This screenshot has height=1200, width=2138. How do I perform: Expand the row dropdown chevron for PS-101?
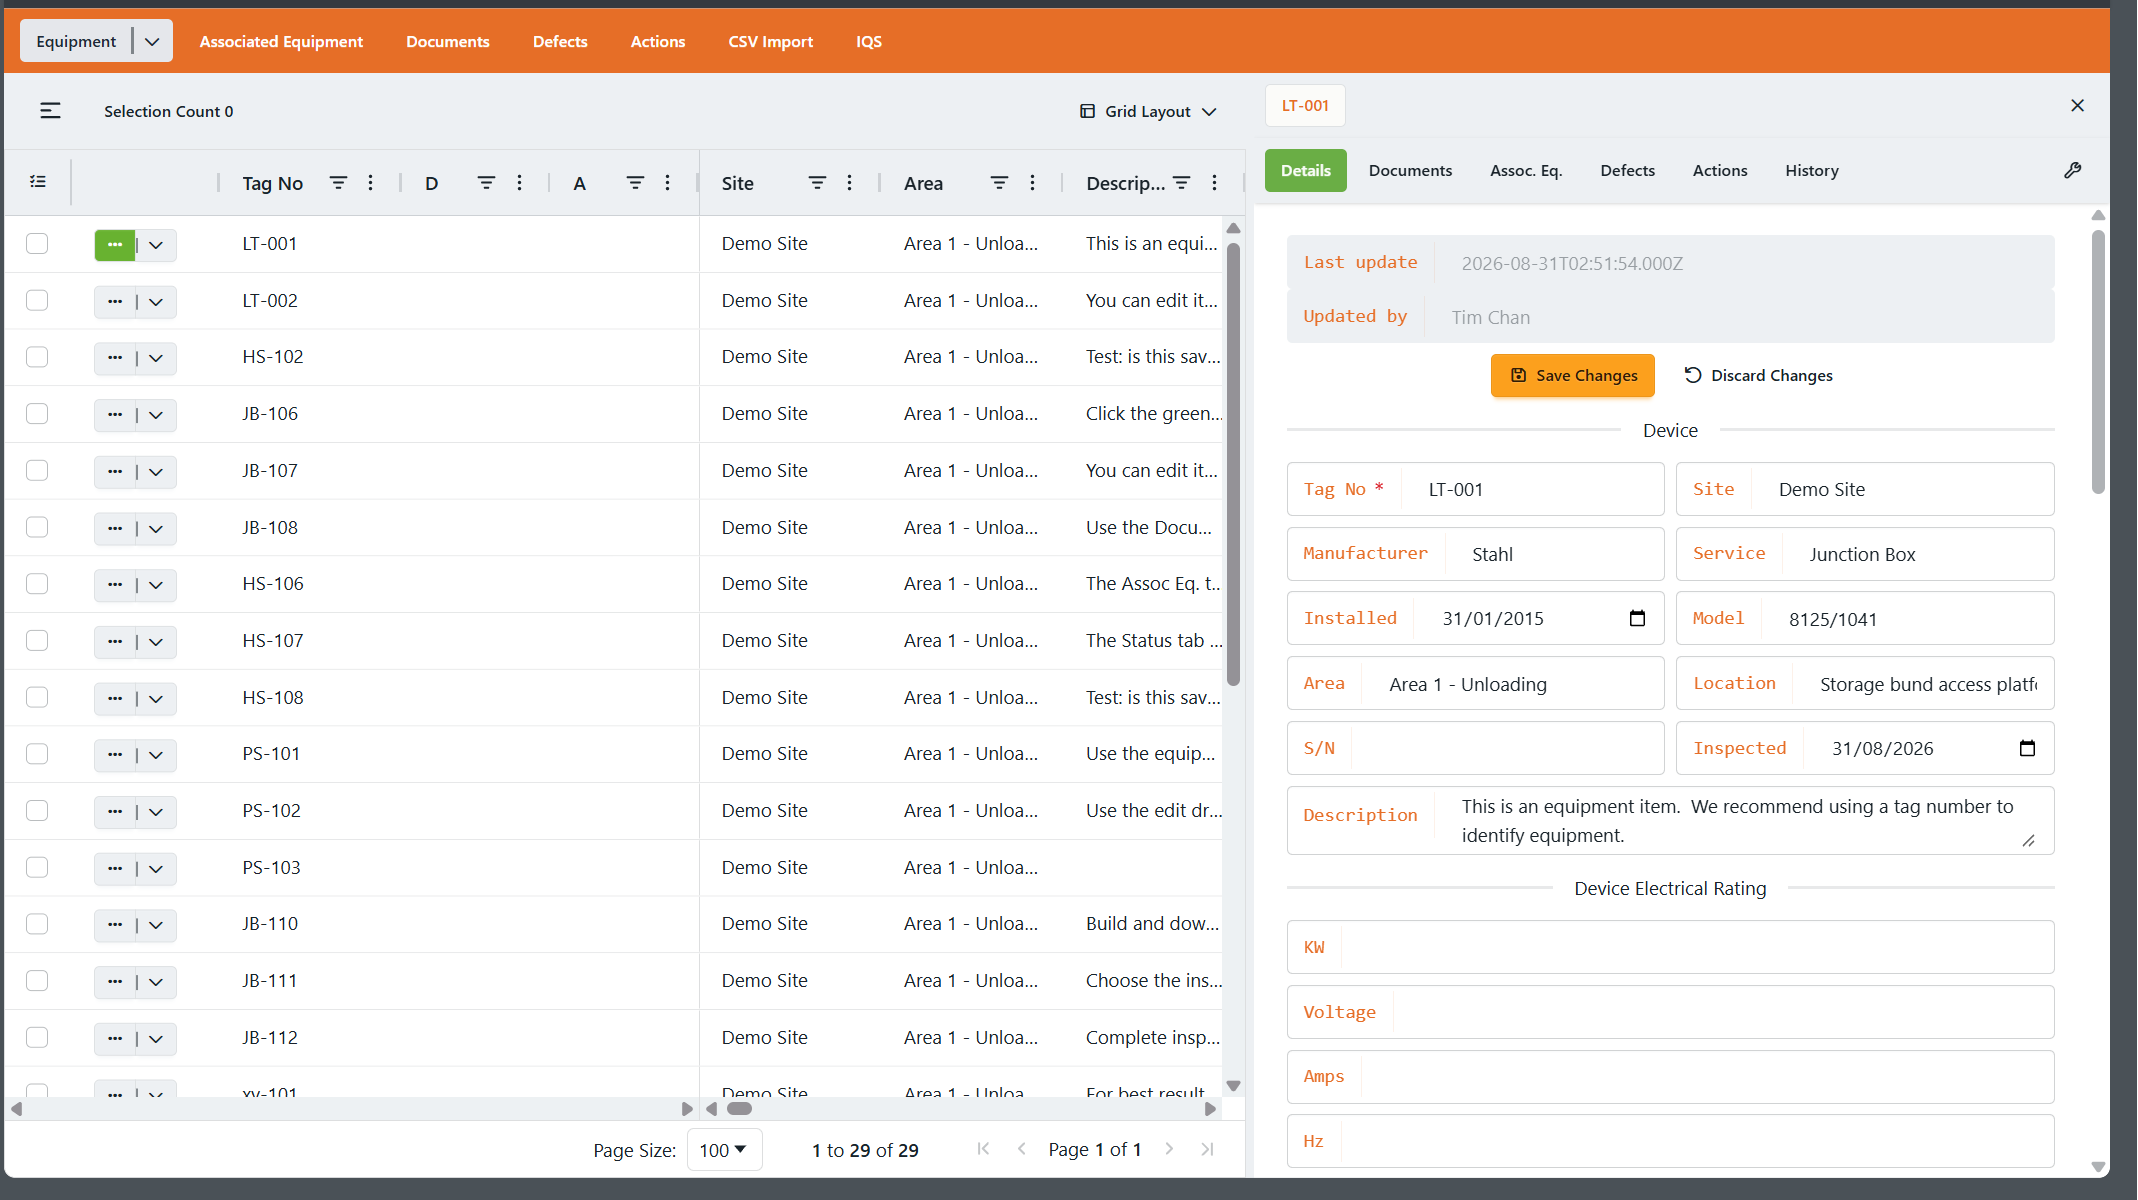pyautogui.click(x=156, y=755)
